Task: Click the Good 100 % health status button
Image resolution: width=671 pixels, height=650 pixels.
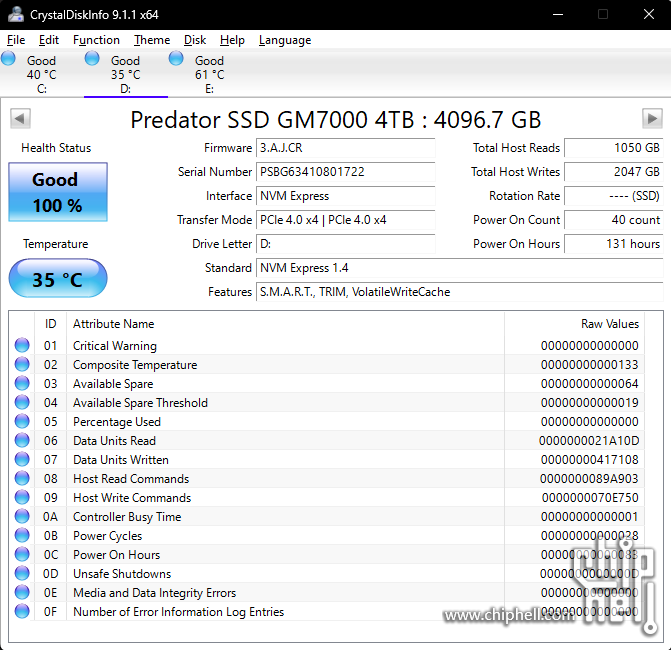Action: pos(58,192)
